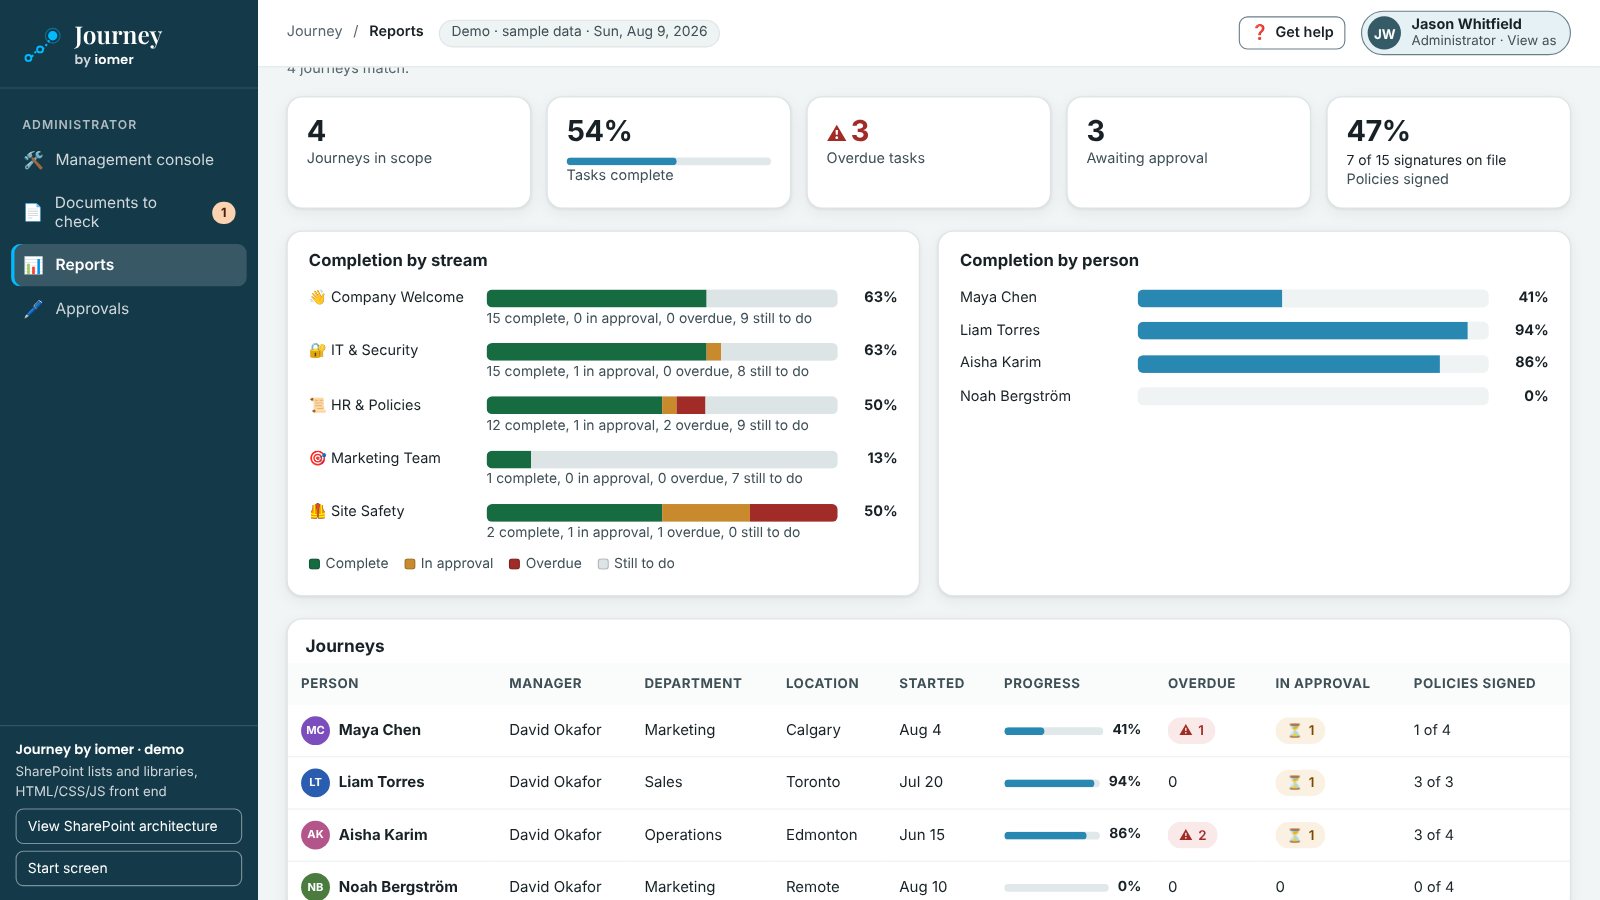The width and height of the screenshot is (1600, 900).
Task: Click the Operations department cell
Action: 683,835
